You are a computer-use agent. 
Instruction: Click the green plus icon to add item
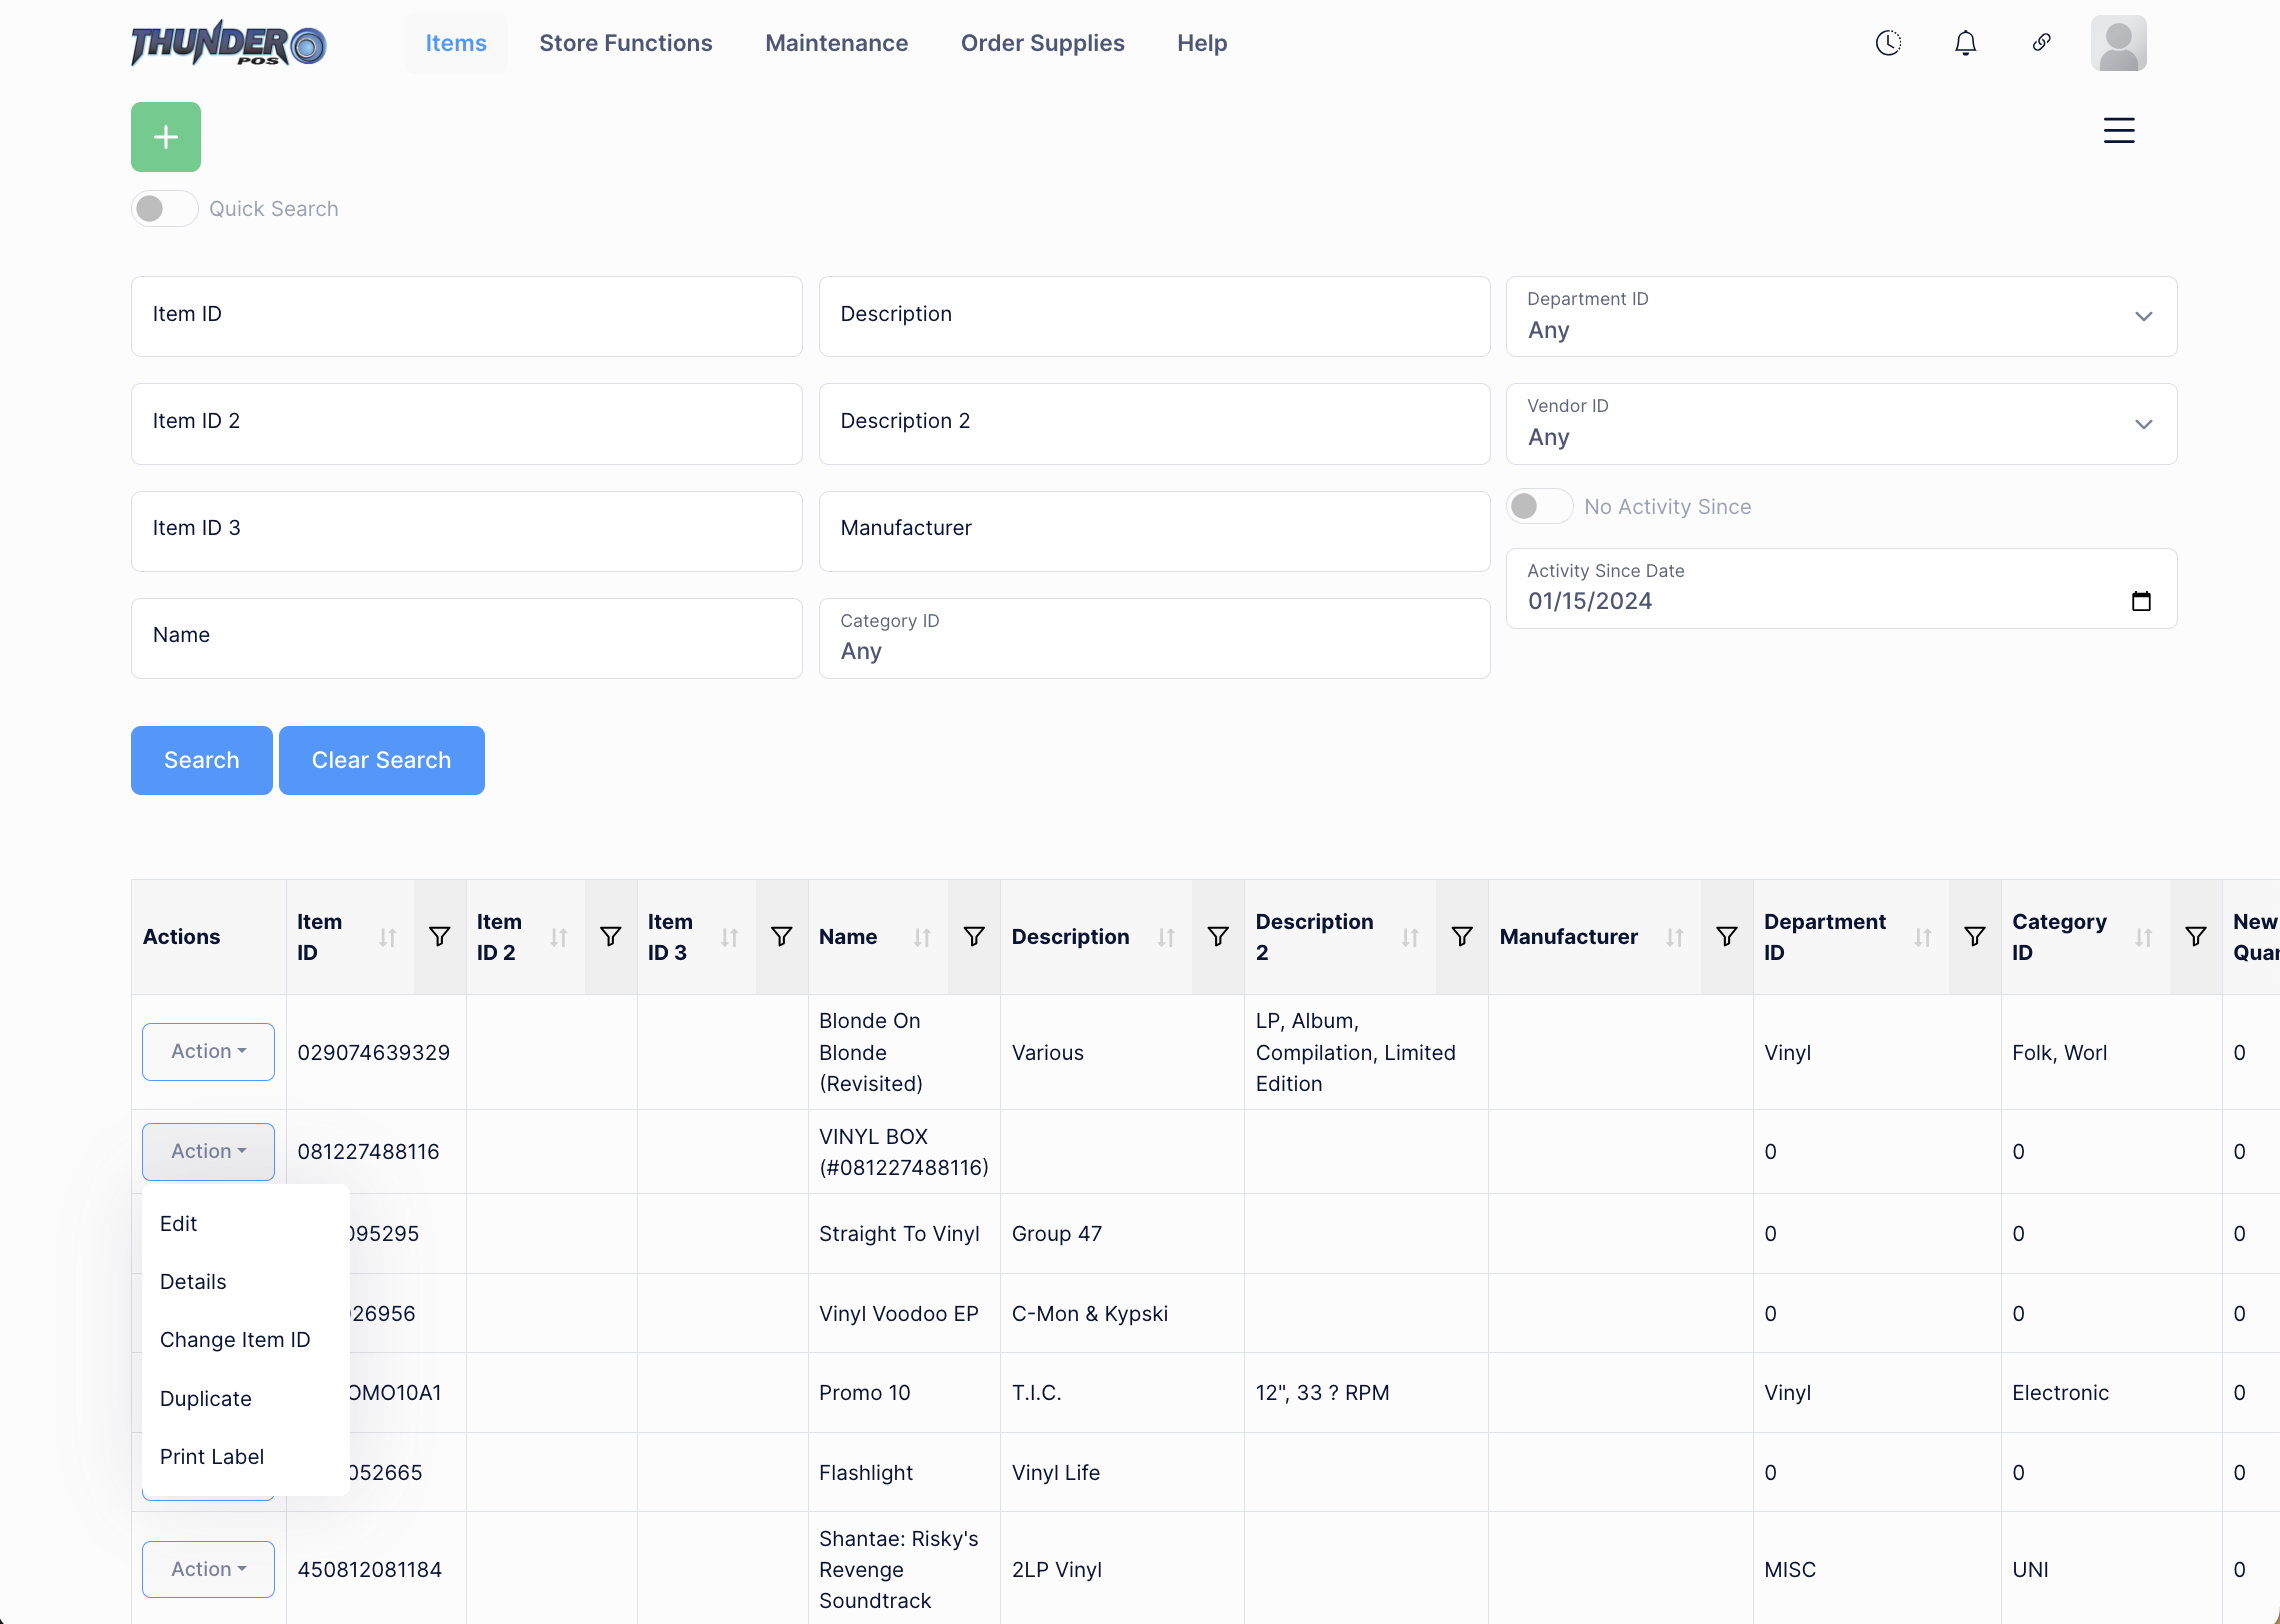tap(165, 136)
